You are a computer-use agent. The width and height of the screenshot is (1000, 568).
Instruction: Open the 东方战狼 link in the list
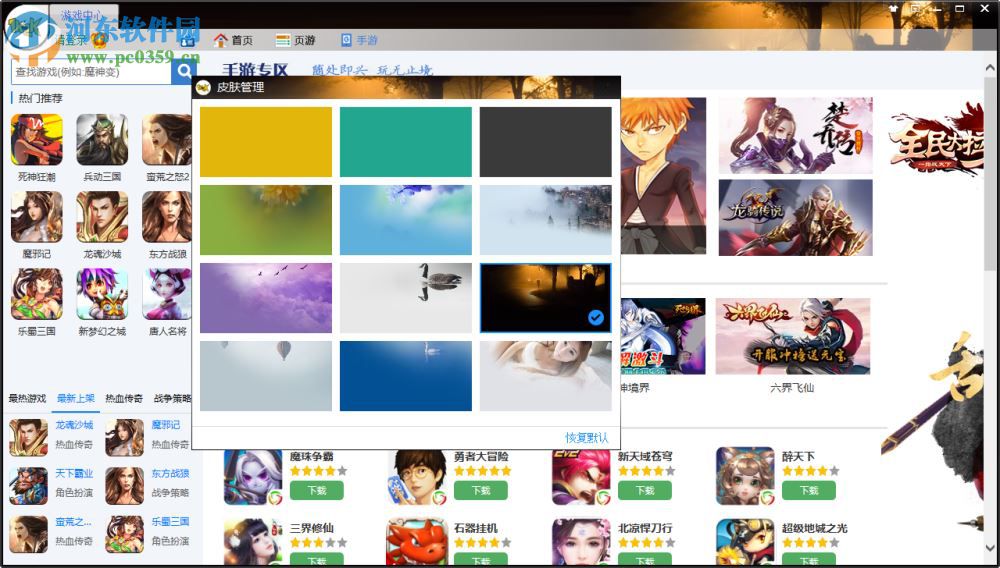tap(170, 473)
